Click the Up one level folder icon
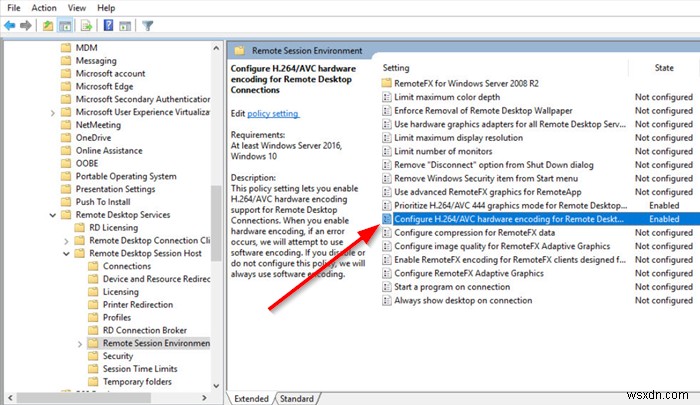The image size is (700, 405). pyautogui.click(x=48, y=26)
